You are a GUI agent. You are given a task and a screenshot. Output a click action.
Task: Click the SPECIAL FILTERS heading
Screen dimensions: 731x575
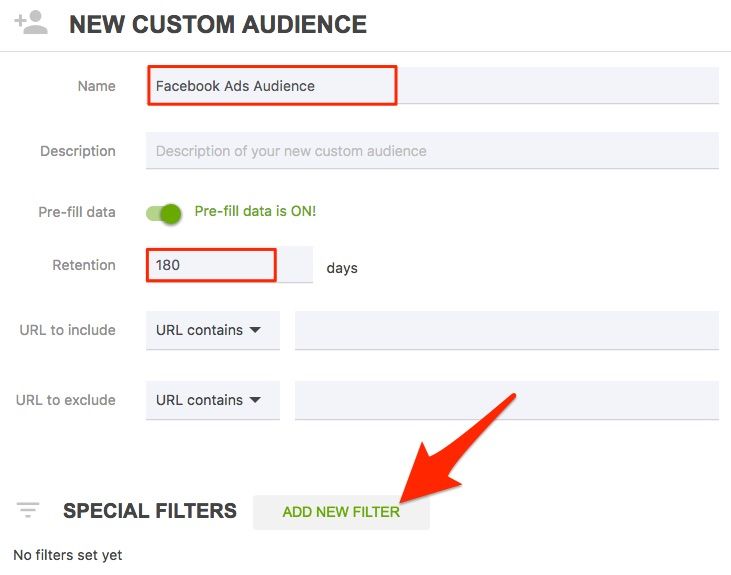coord(150,511)
